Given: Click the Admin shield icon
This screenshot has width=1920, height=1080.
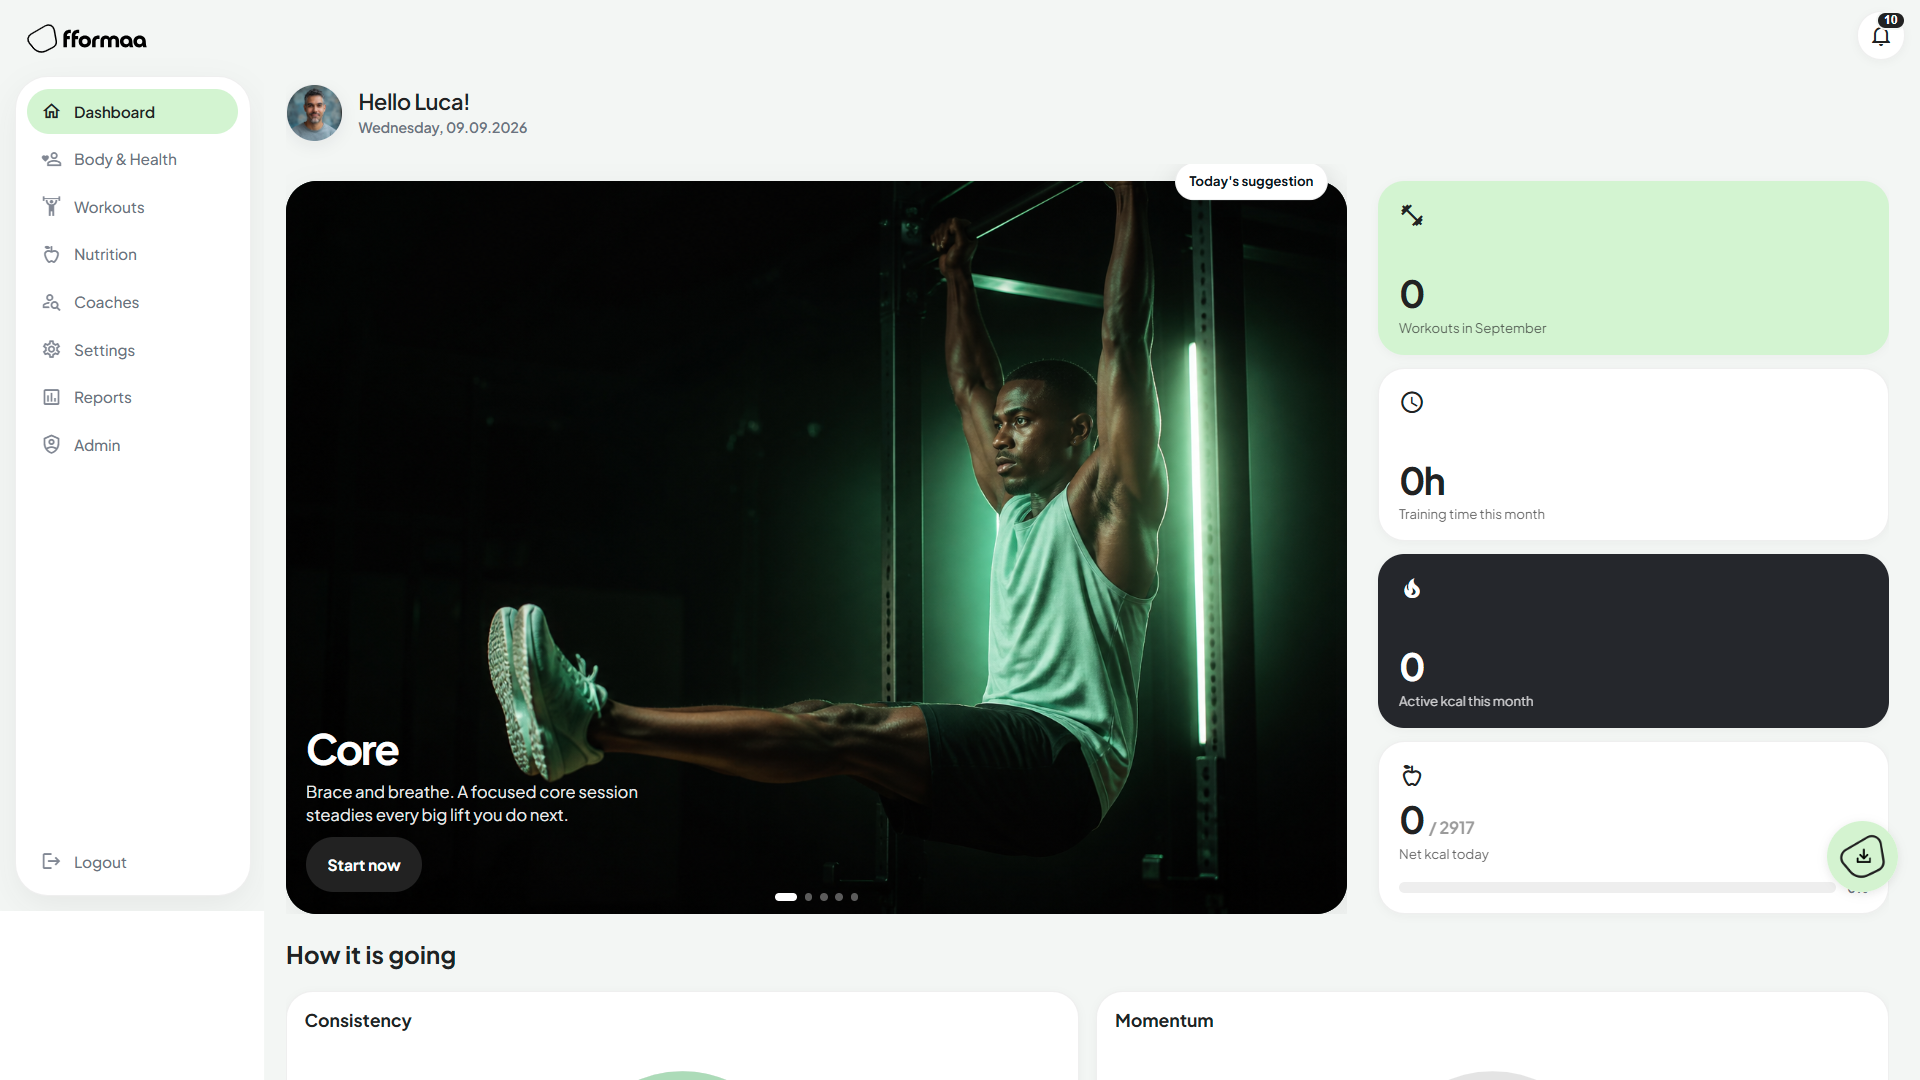Looking at the screenshot, I should 52,445.
